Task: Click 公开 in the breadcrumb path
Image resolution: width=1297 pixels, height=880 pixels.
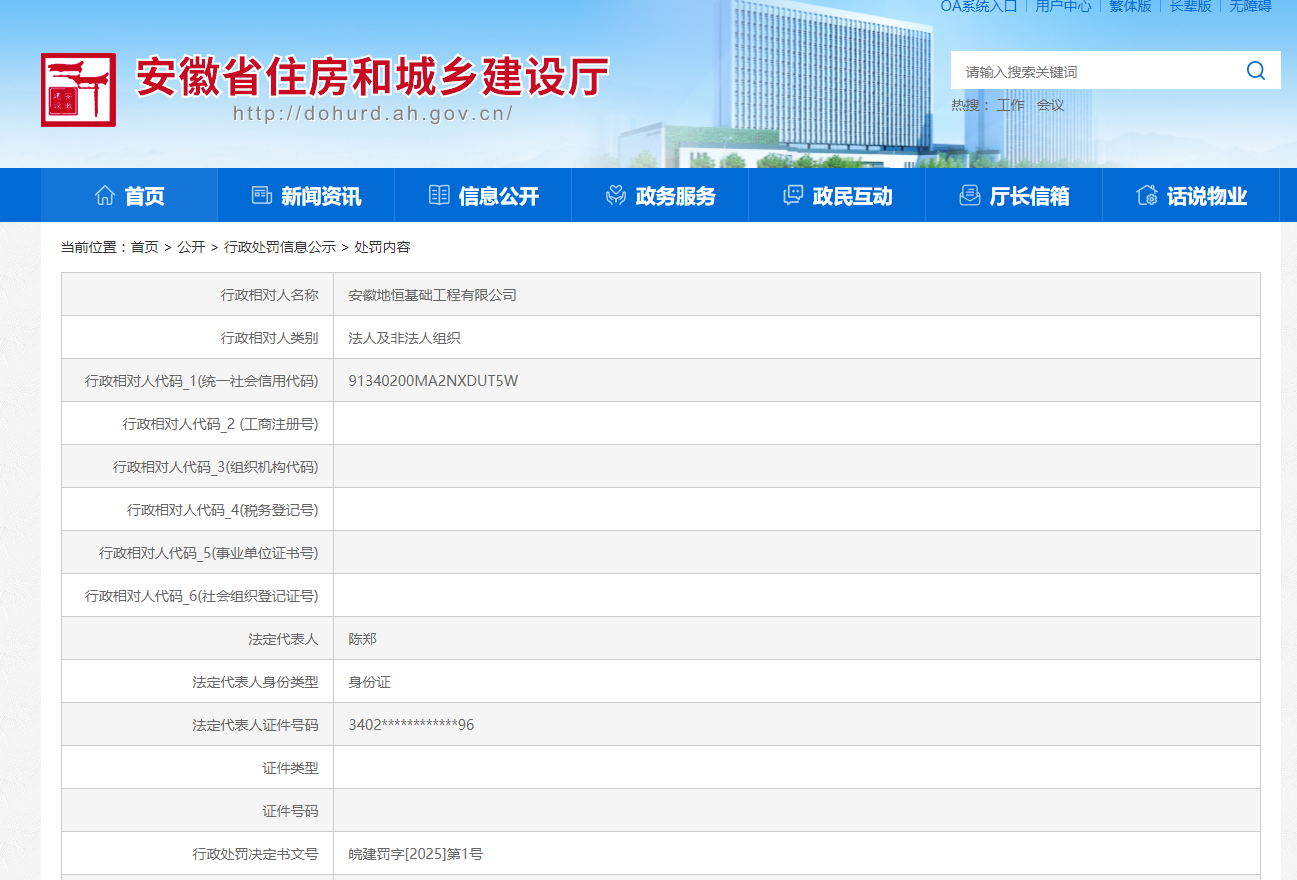Action: coord(191,247)
